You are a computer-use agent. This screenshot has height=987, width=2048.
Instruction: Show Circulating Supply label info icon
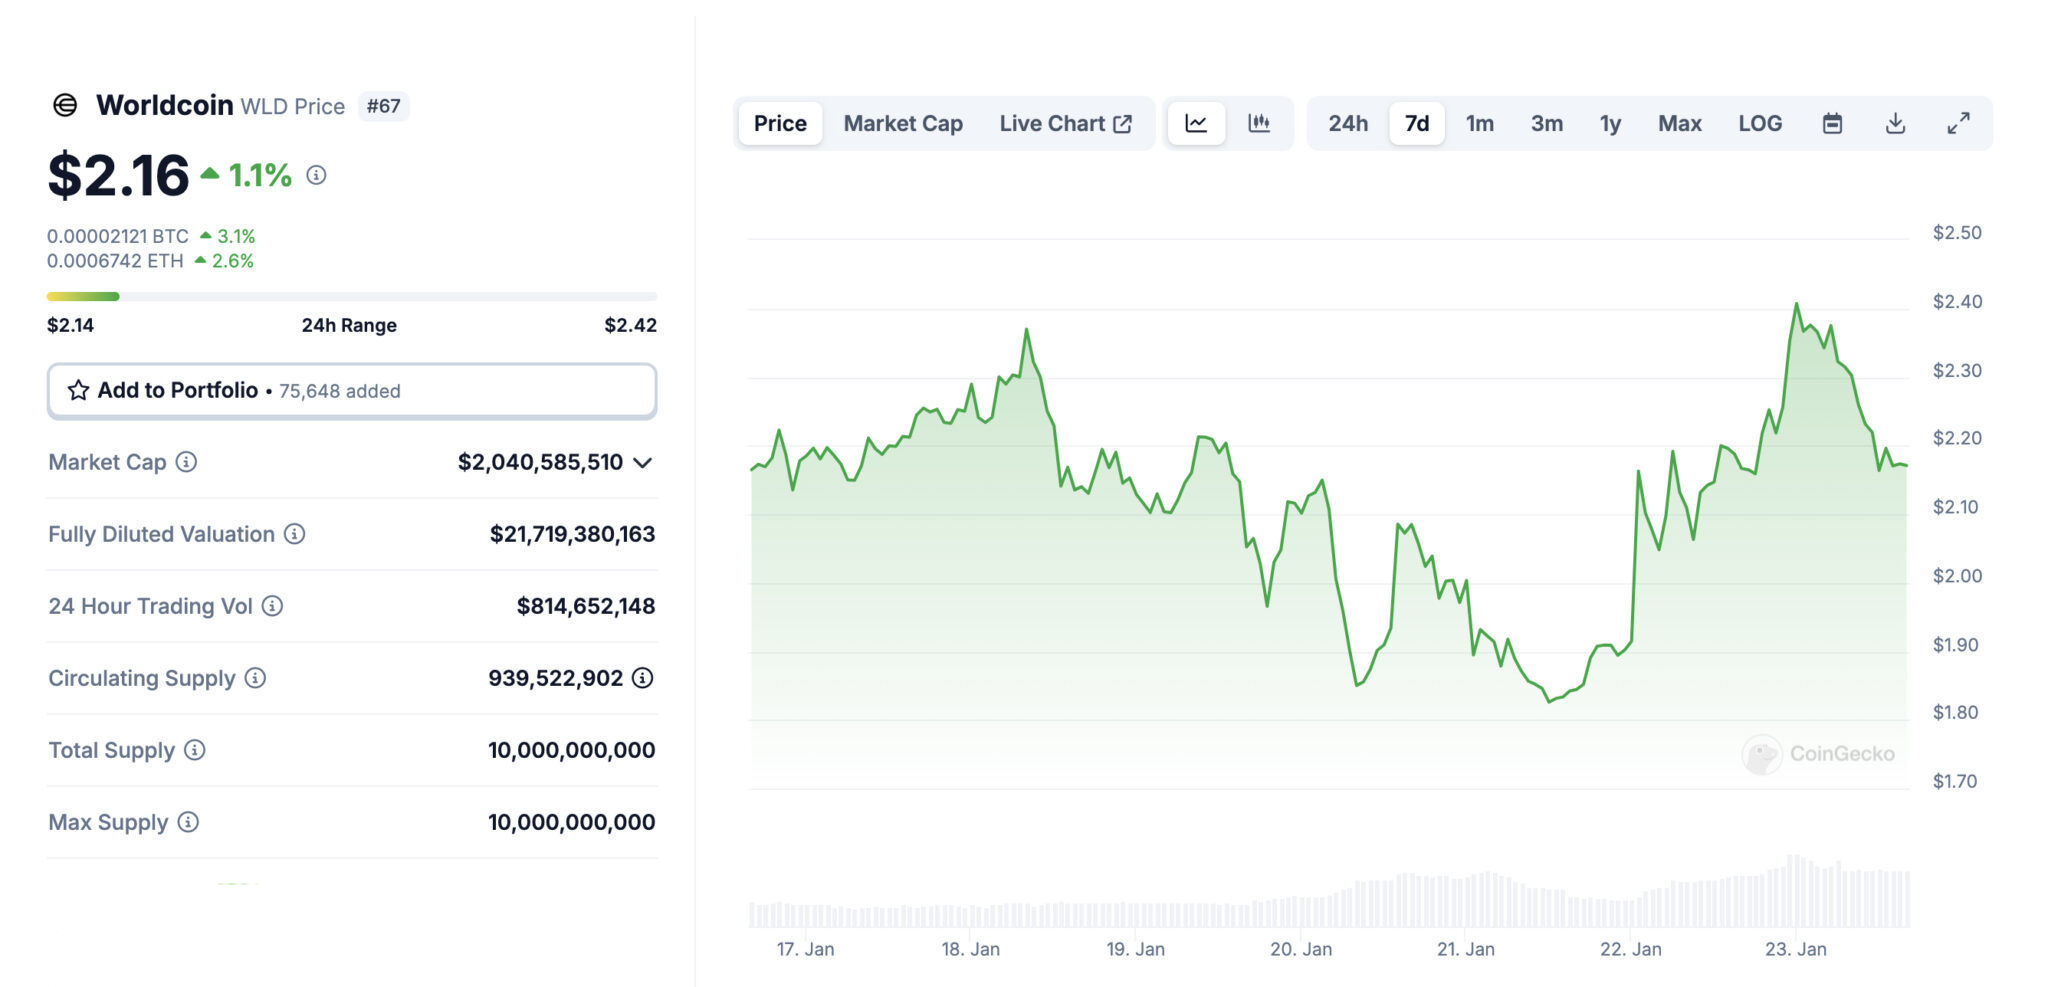pyautogui.click(x=255, y=678)
